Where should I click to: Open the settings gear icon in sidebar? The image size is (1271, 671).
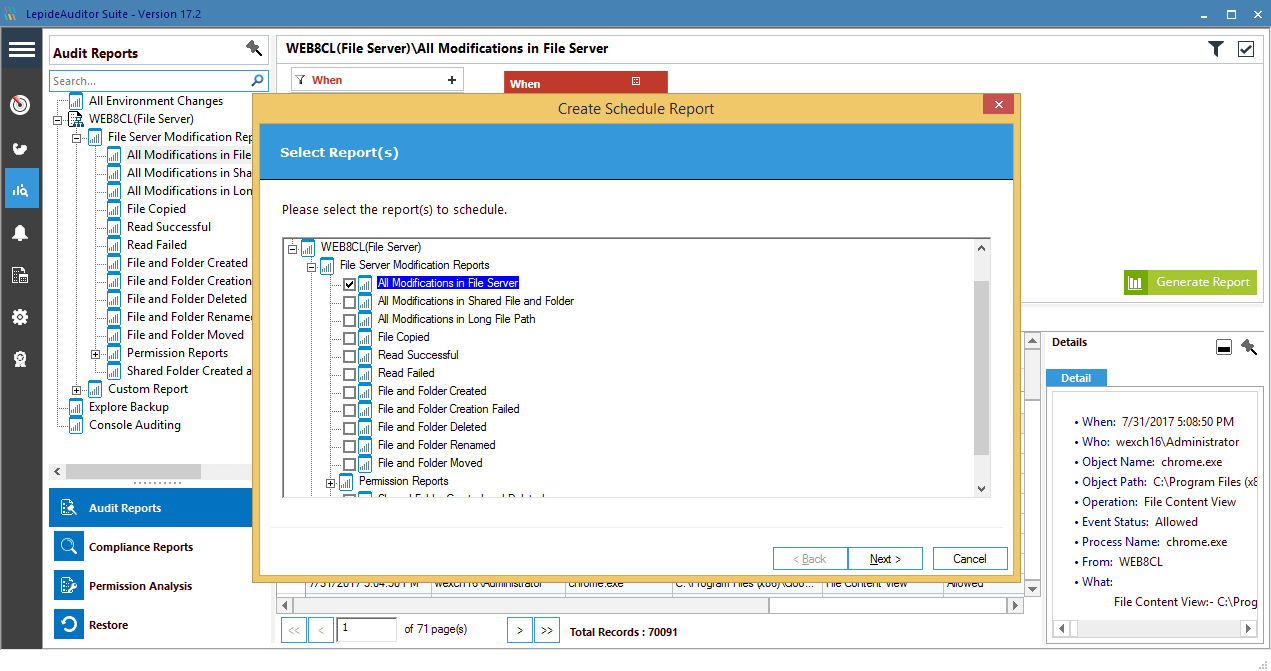coord(20,317)
